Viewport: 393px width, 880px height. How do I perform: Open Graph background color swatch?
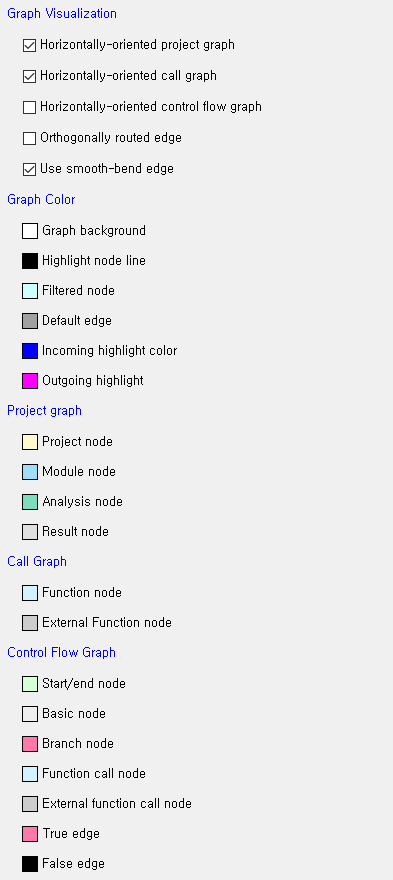coord(30,231)
